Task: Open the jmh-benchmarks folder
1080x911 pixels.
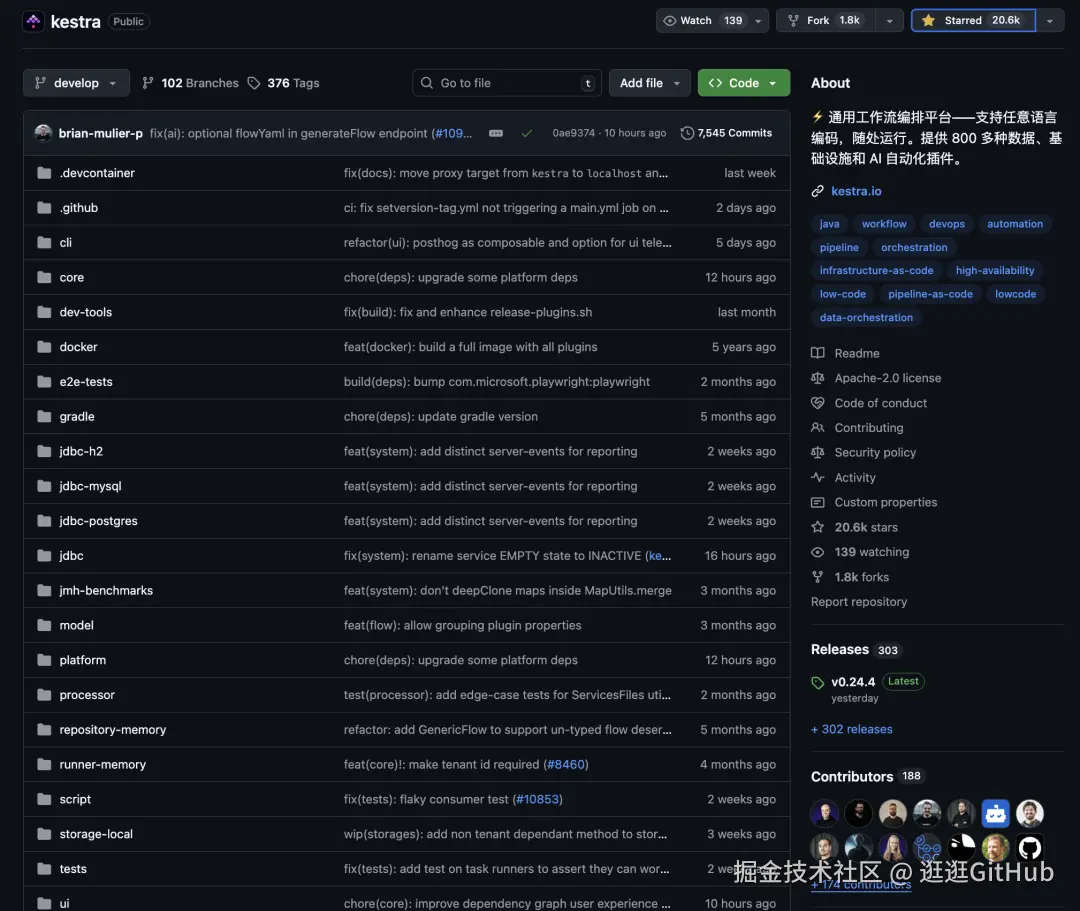Action: pyautogui.click(x=106, y=590)
